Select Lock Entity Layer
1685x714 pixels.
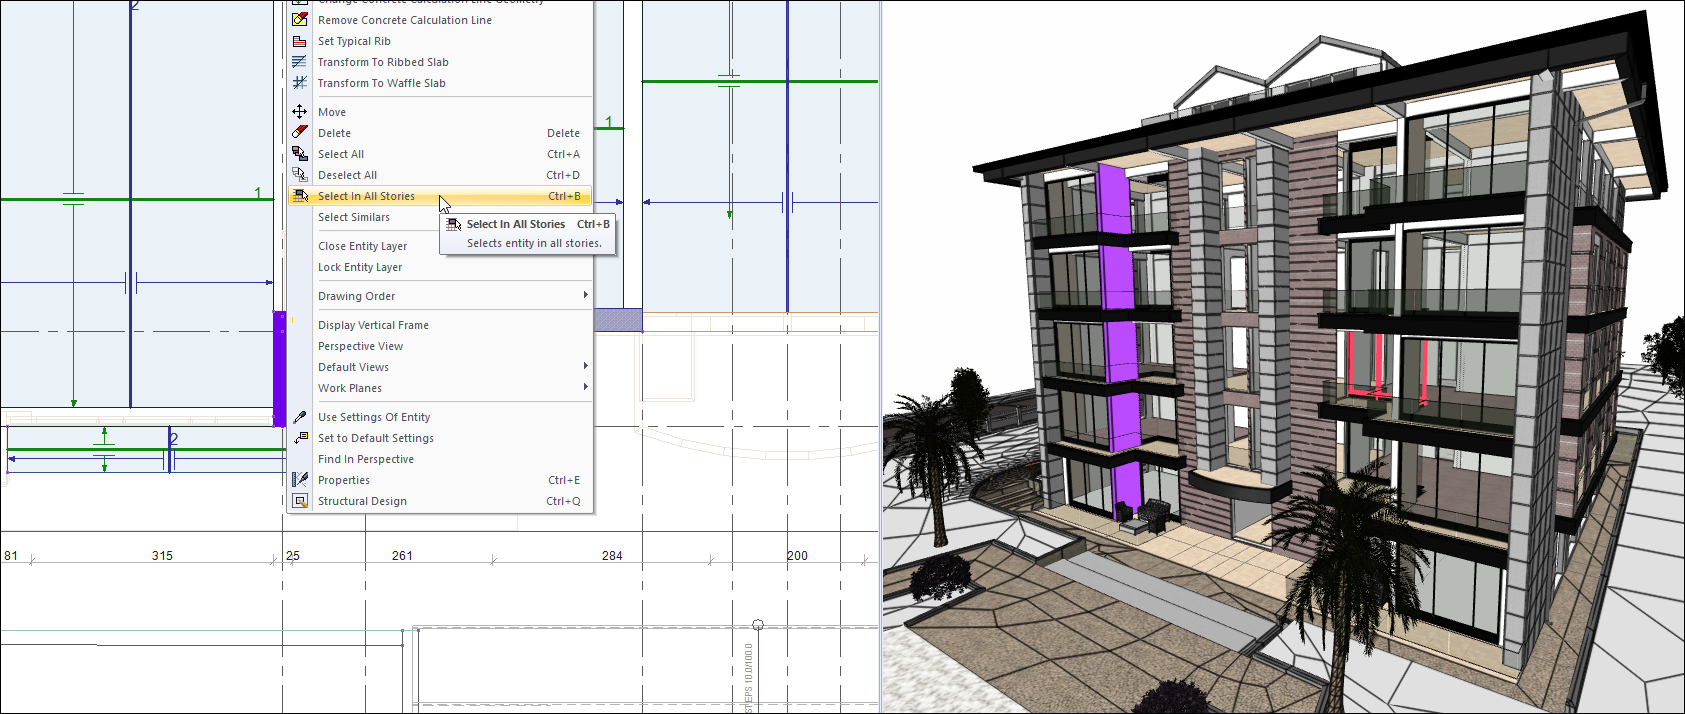coord(360,267)
